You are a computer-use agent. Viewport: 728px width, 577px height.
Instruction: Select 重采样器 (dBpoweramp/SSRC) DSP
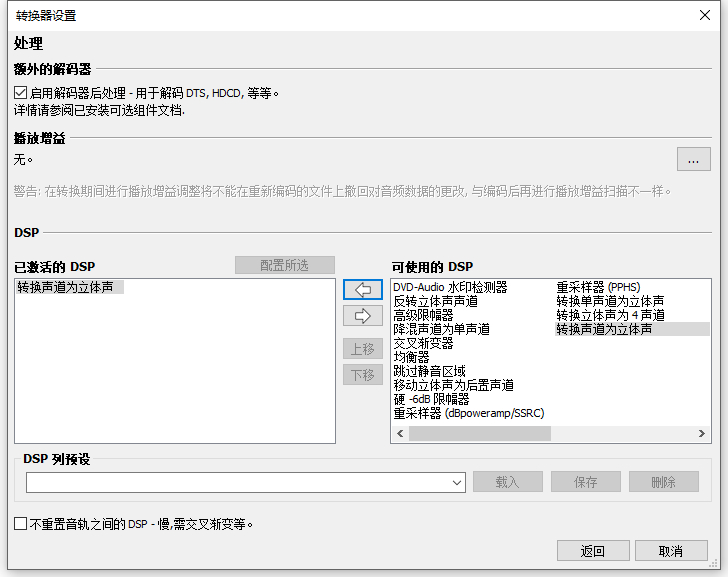(x=469, y=413)
